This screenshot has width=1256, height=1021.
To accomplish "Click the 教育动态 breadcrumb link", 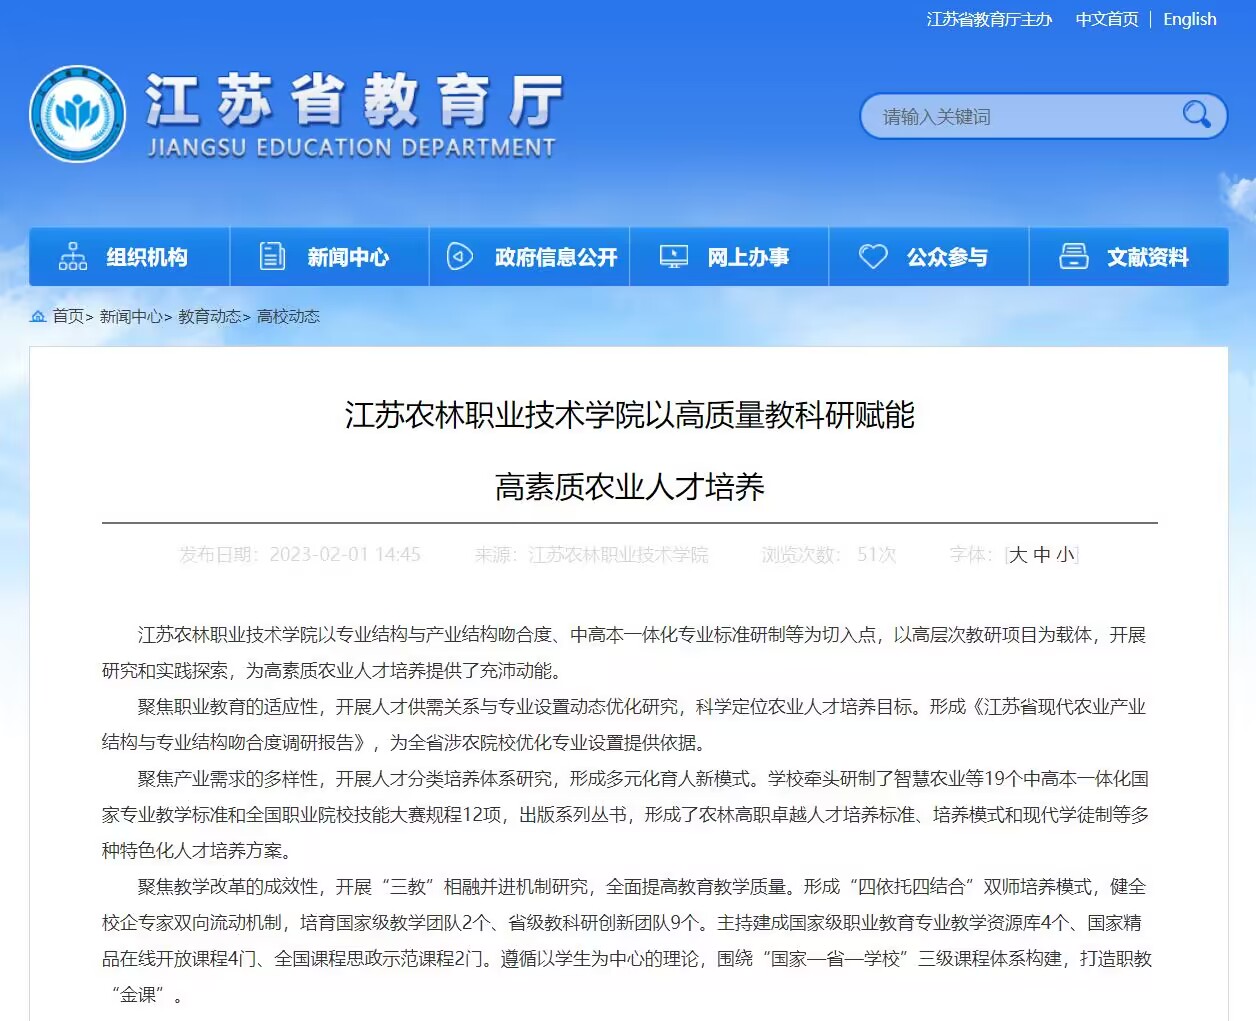I will [209, 316].
